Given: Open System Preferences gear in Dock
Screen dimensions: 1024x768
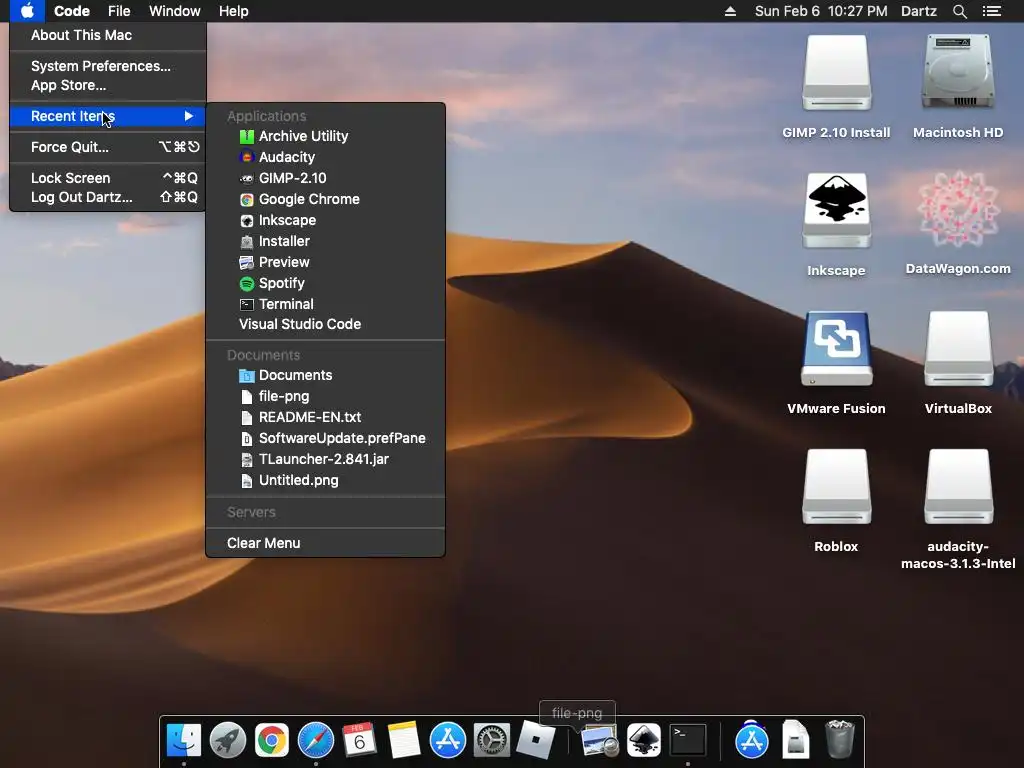Looking at the screenshot, I should coord(492,740).
